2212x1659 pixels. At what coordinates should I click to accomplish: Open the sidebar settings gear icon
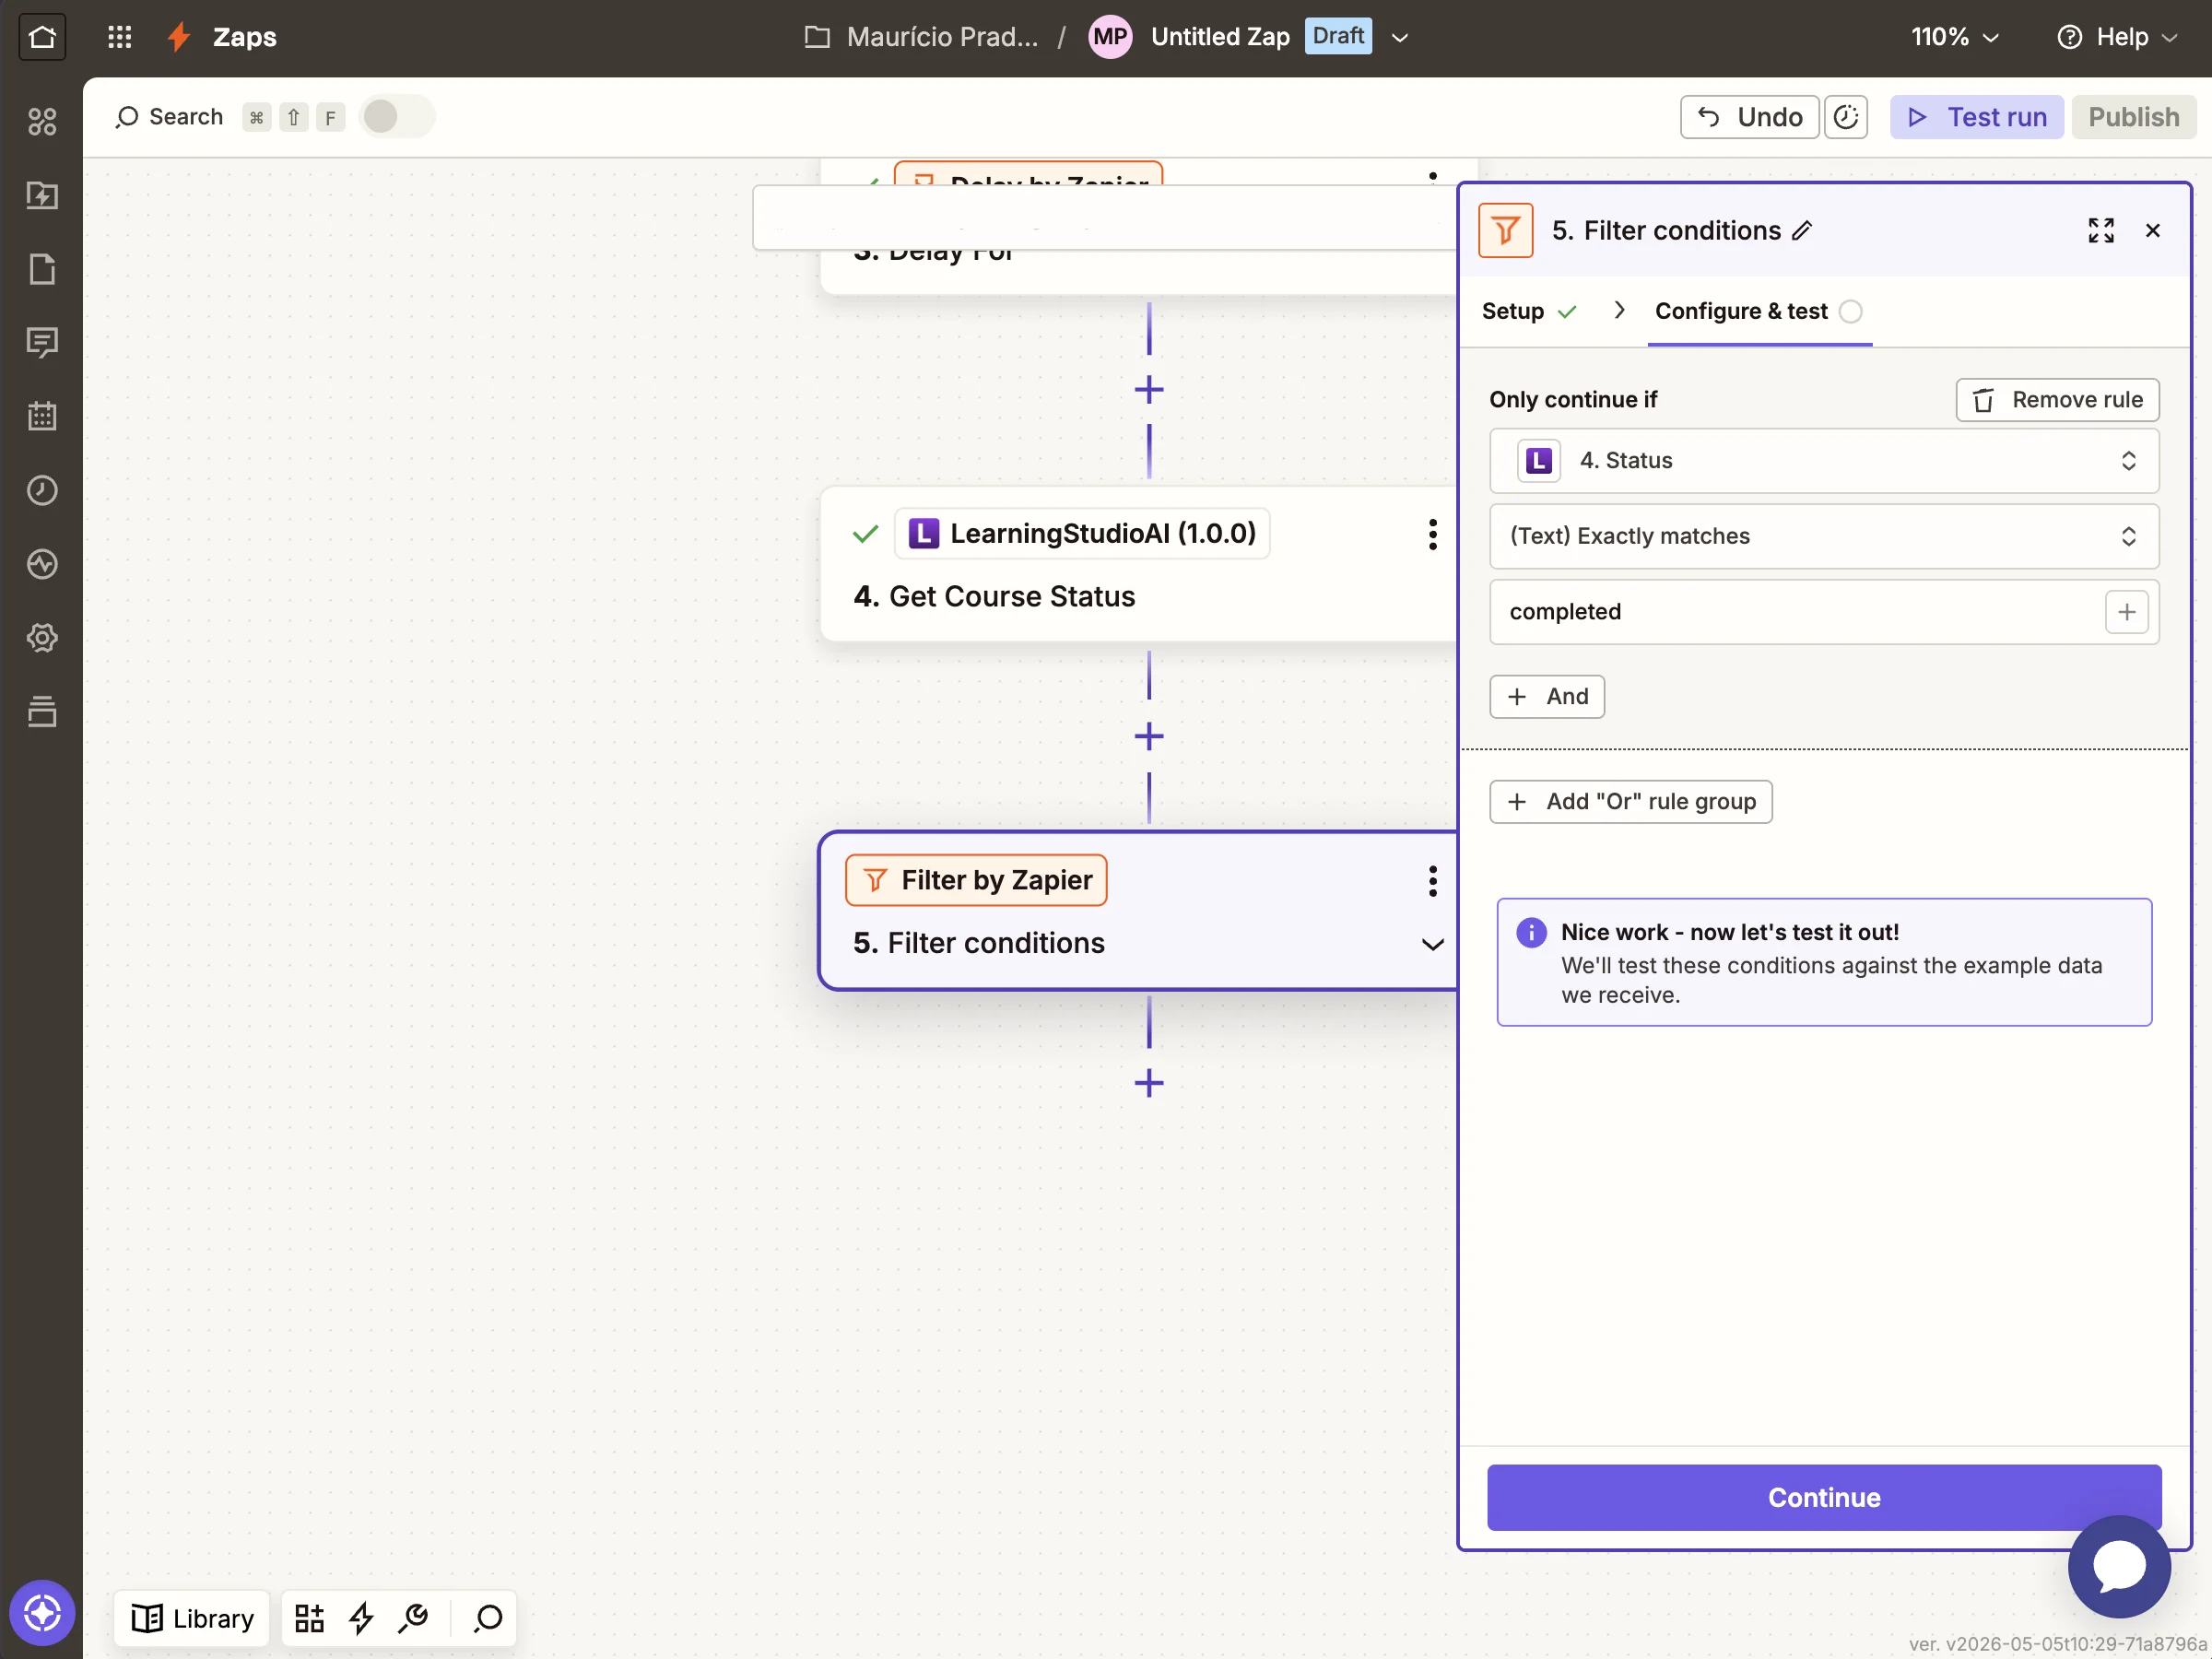(x=42, y=638)
